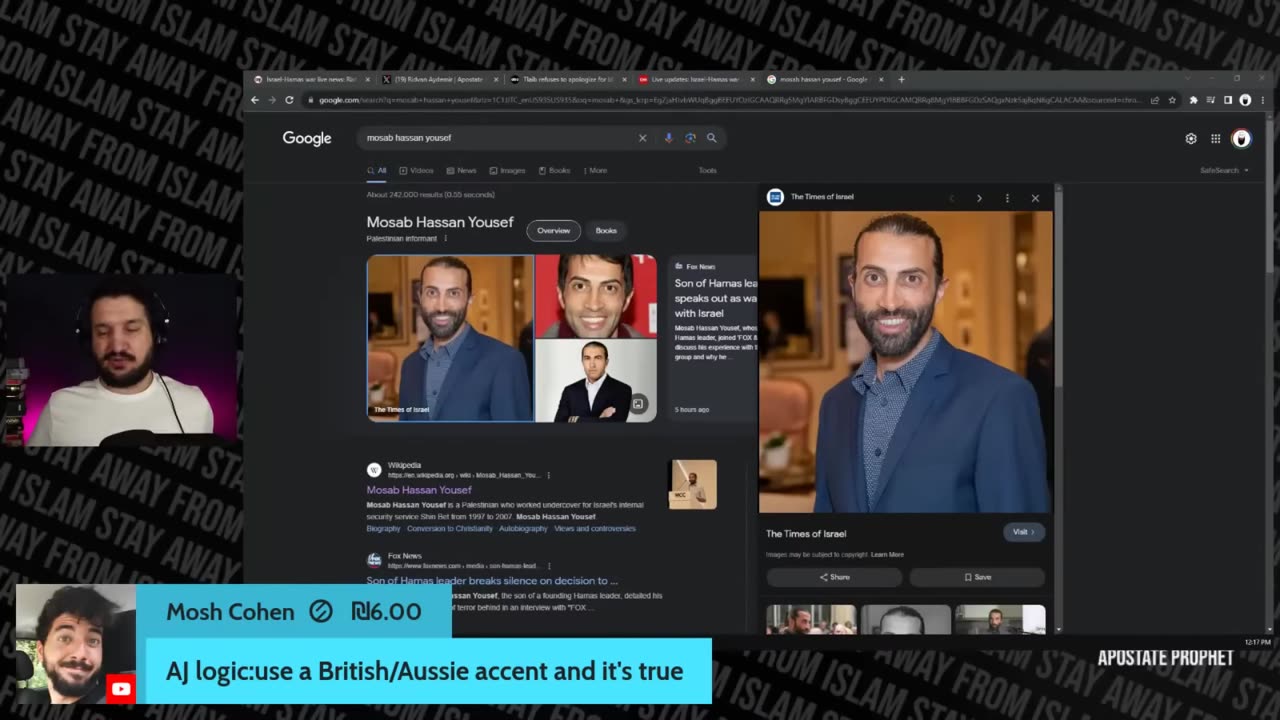Click the YouTube icon on superchat banner

click(x=121, y=688)
